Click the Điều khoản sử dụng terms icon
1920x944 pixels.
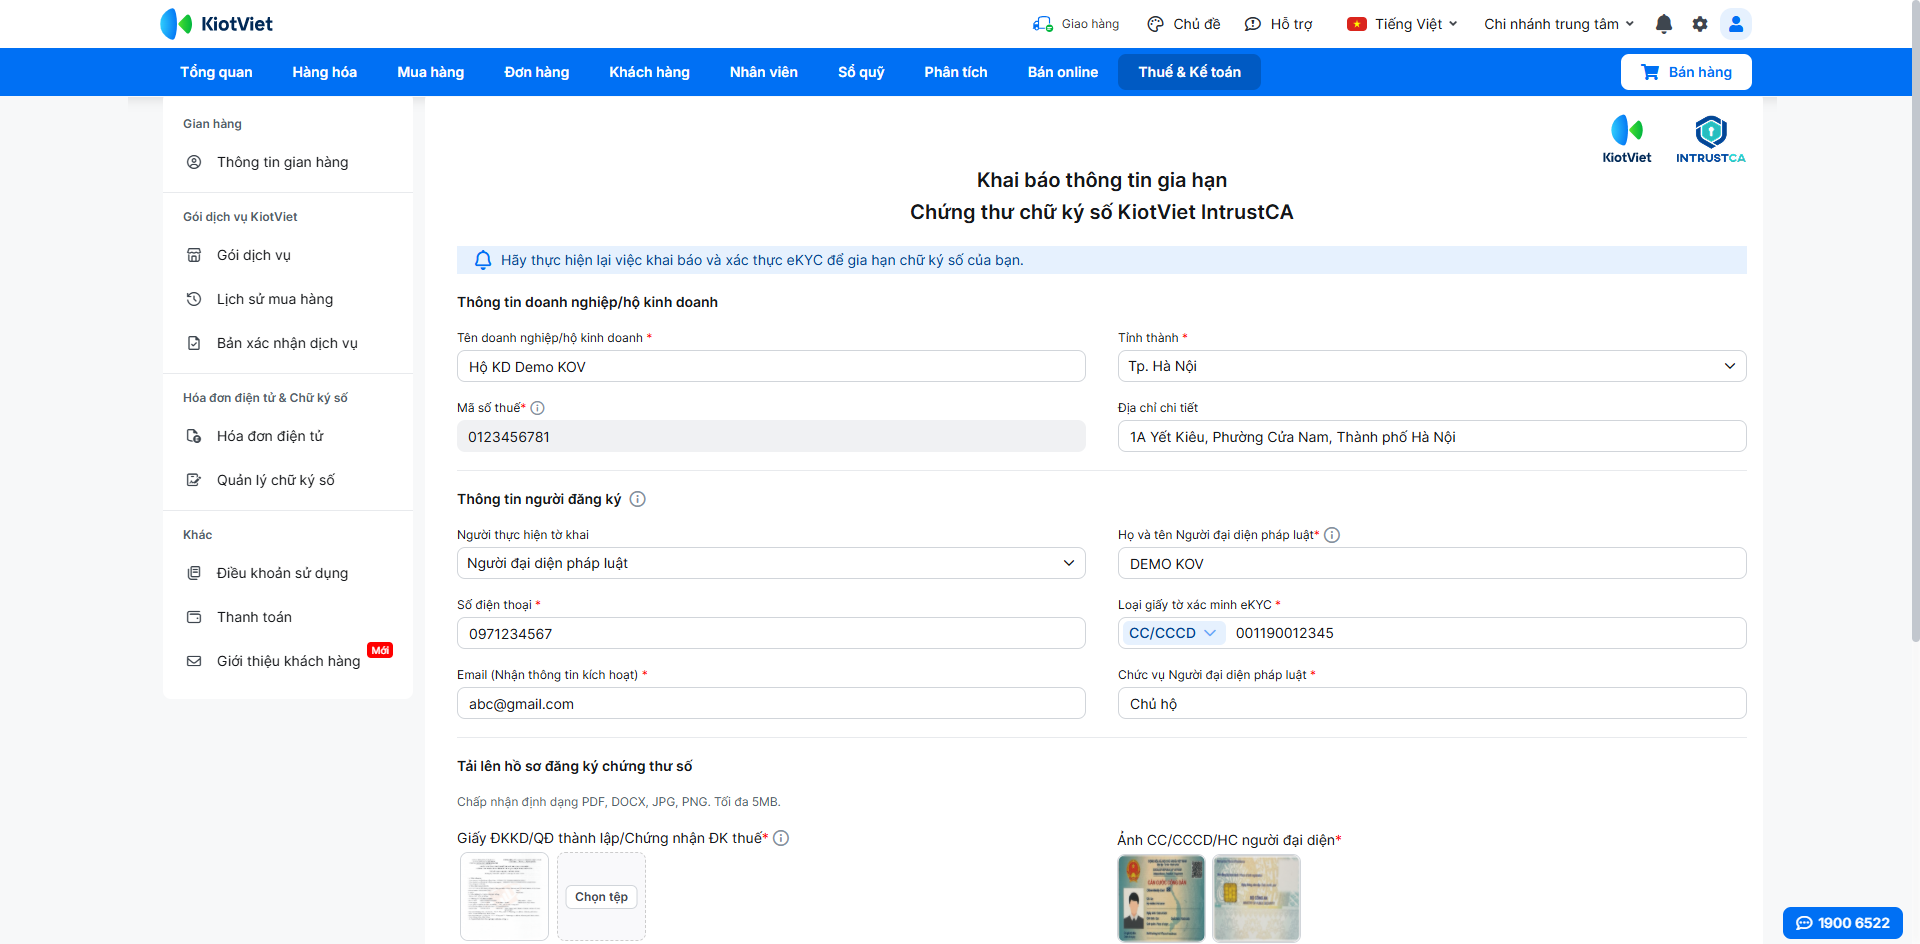coord(194,573)
